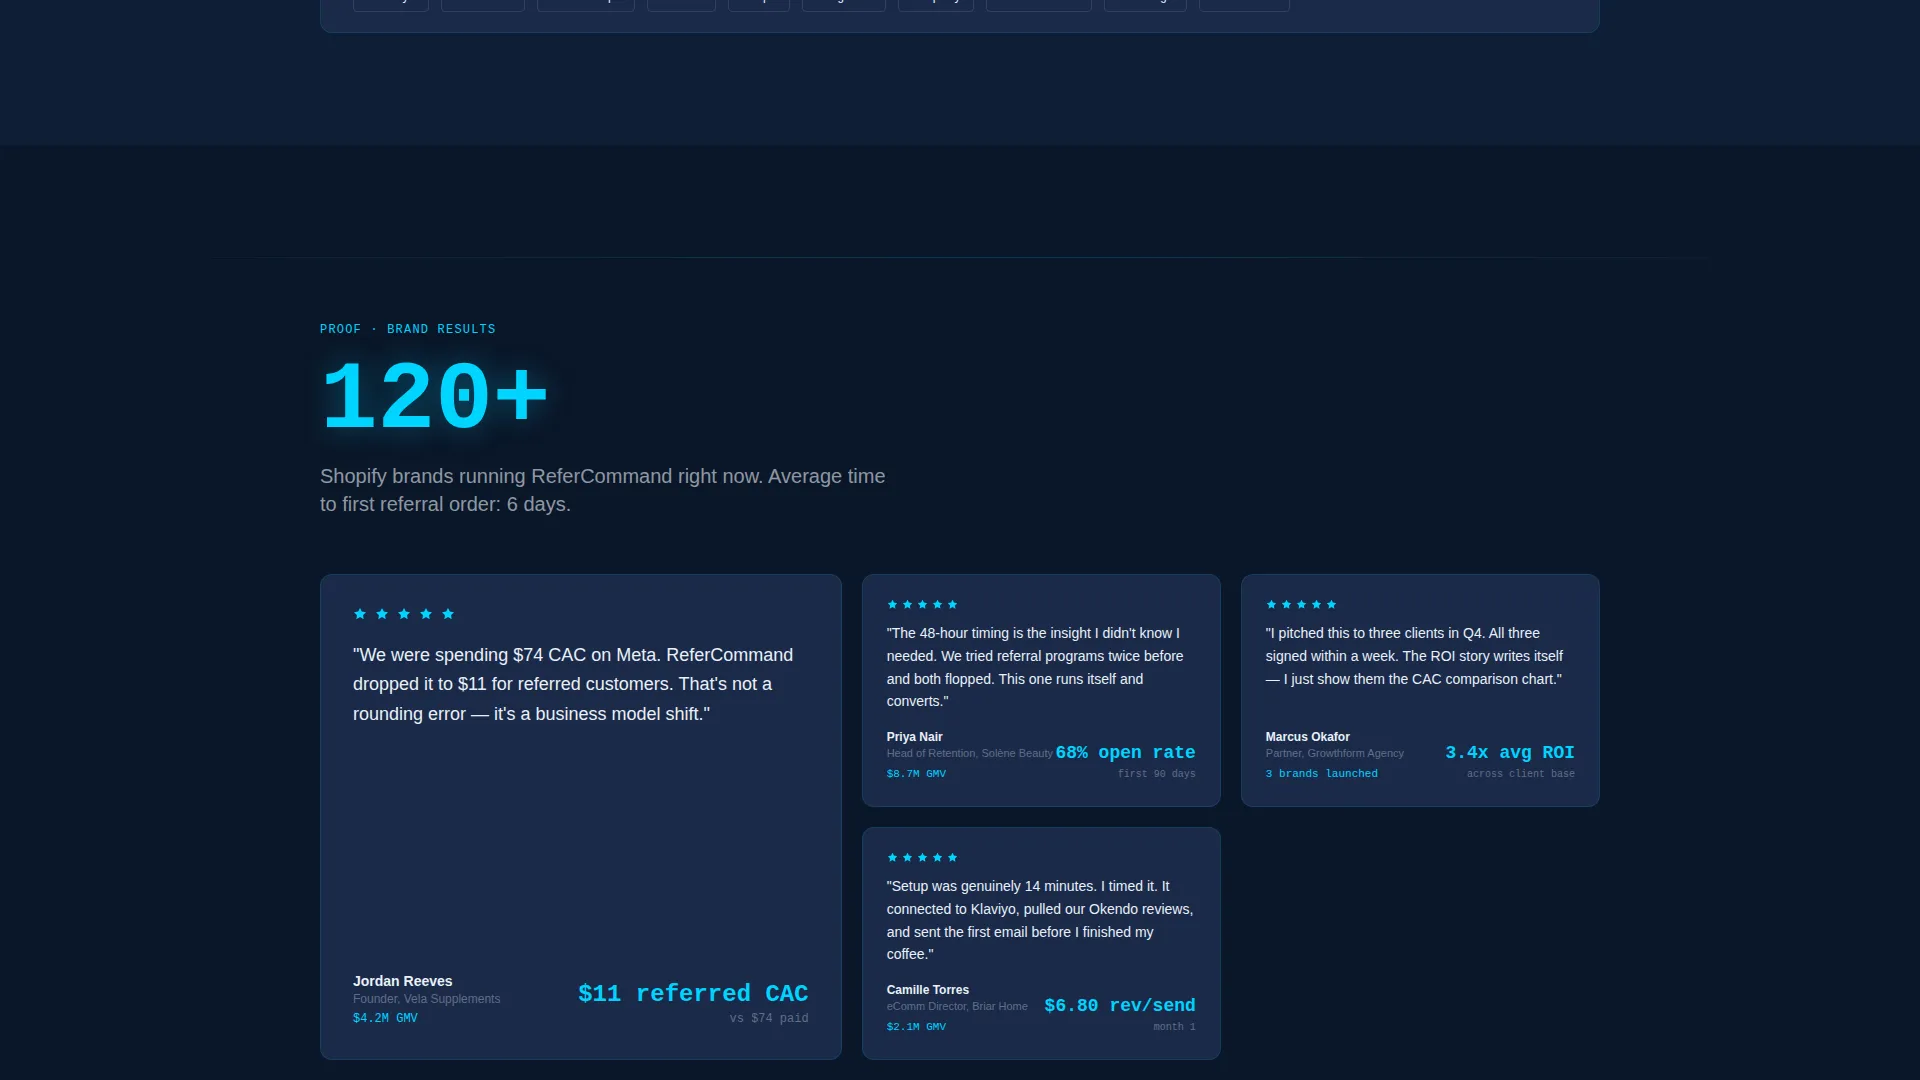
Task: Click the star rating on Marcus Okafor's testimonial
Action: [x=1301, y=604]
